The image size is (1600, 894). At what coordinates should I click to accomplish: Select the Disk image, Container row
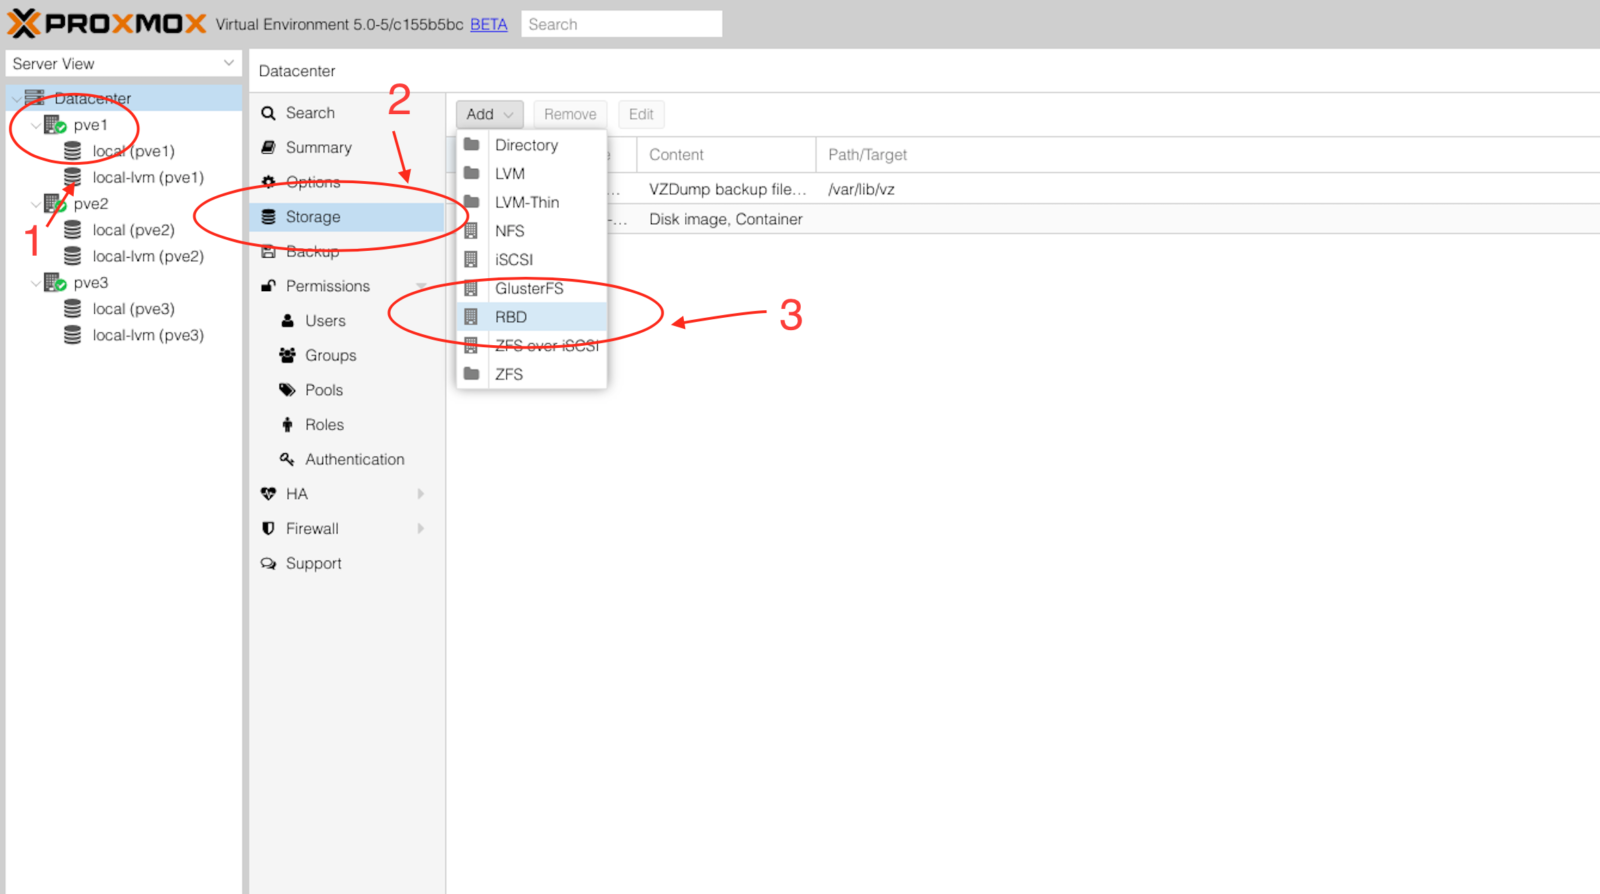pos(1023,219)
